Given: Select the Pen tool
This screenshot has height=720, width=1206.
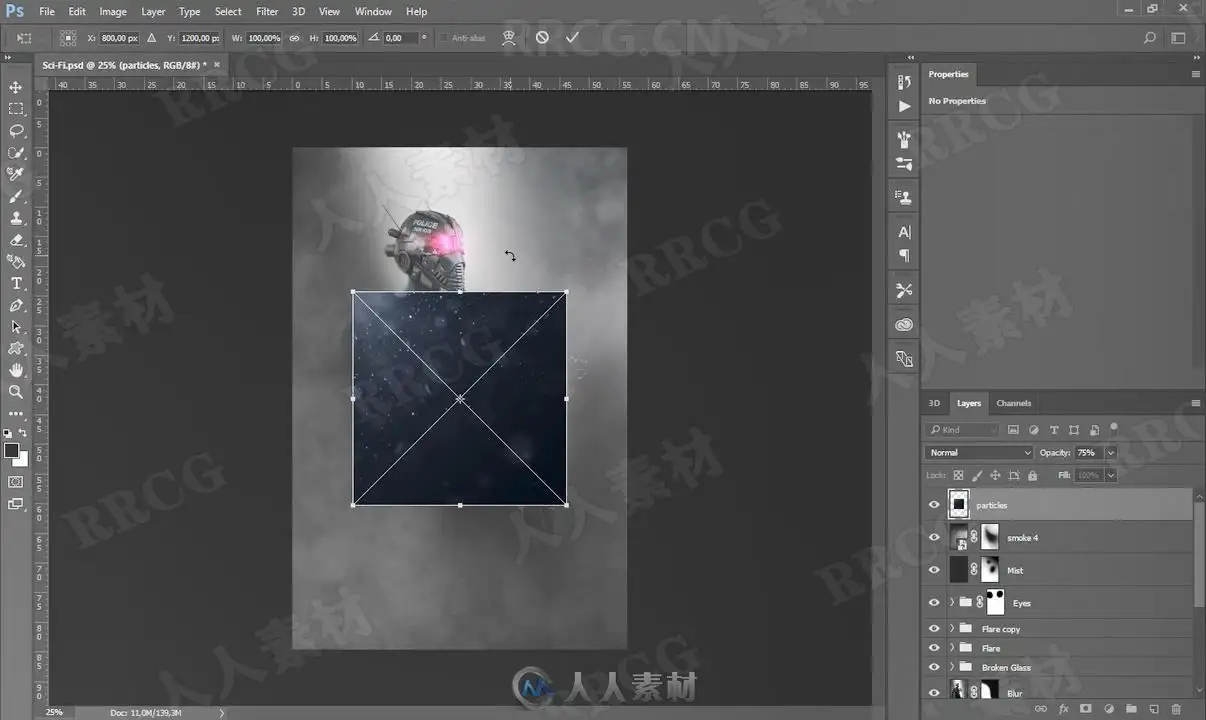Looking at the screenshot, I should point(16,305).
